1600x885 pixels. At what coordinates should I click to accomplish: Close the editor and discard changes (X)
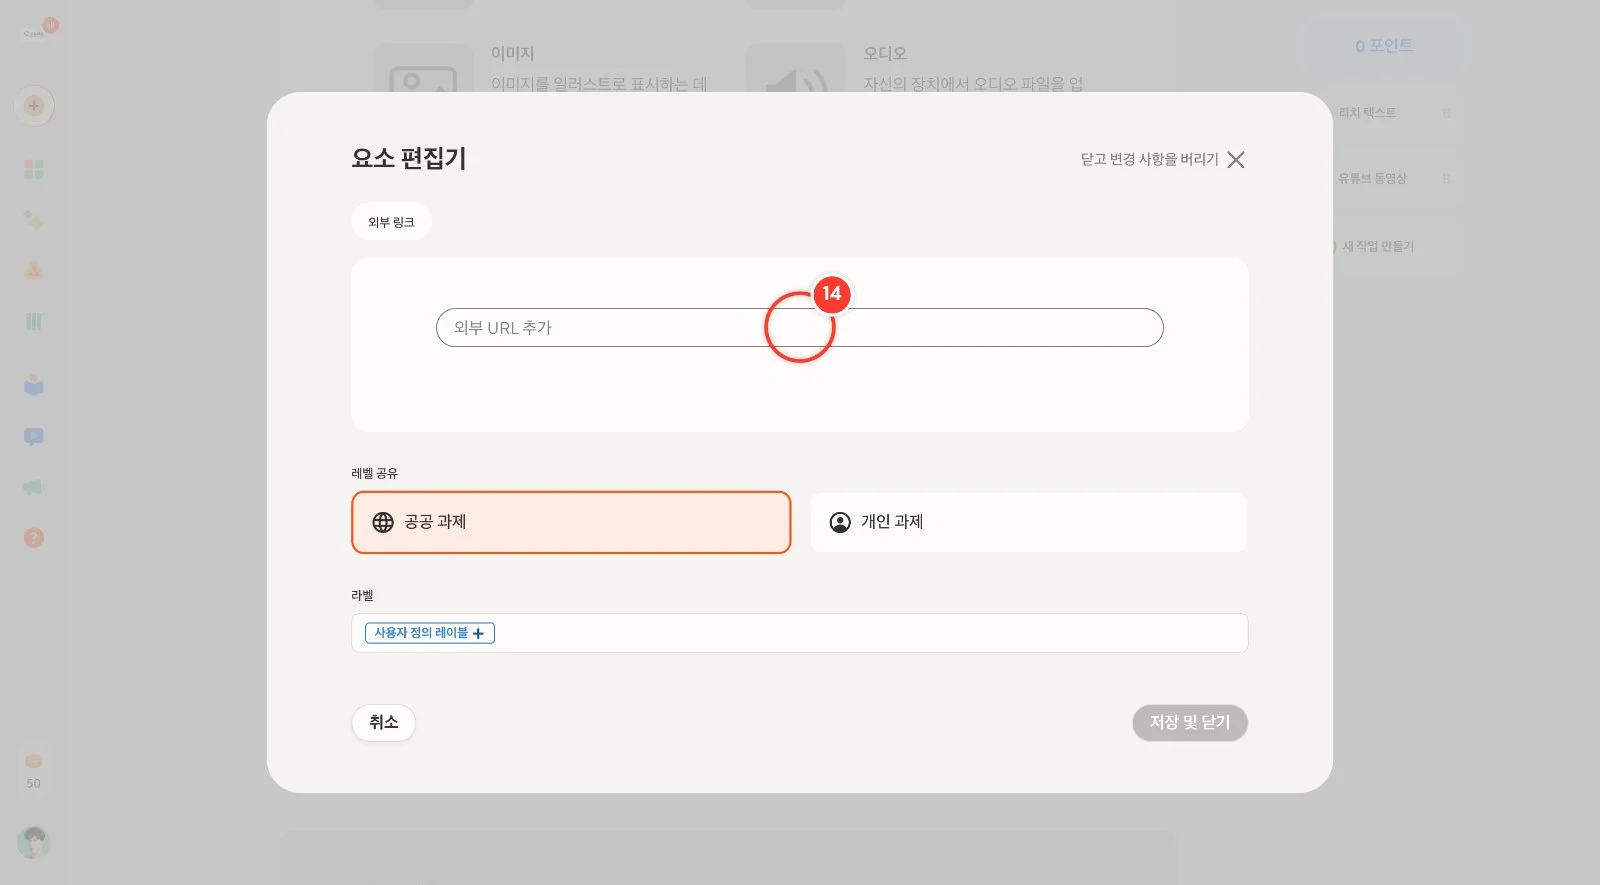coord(1236,160)
